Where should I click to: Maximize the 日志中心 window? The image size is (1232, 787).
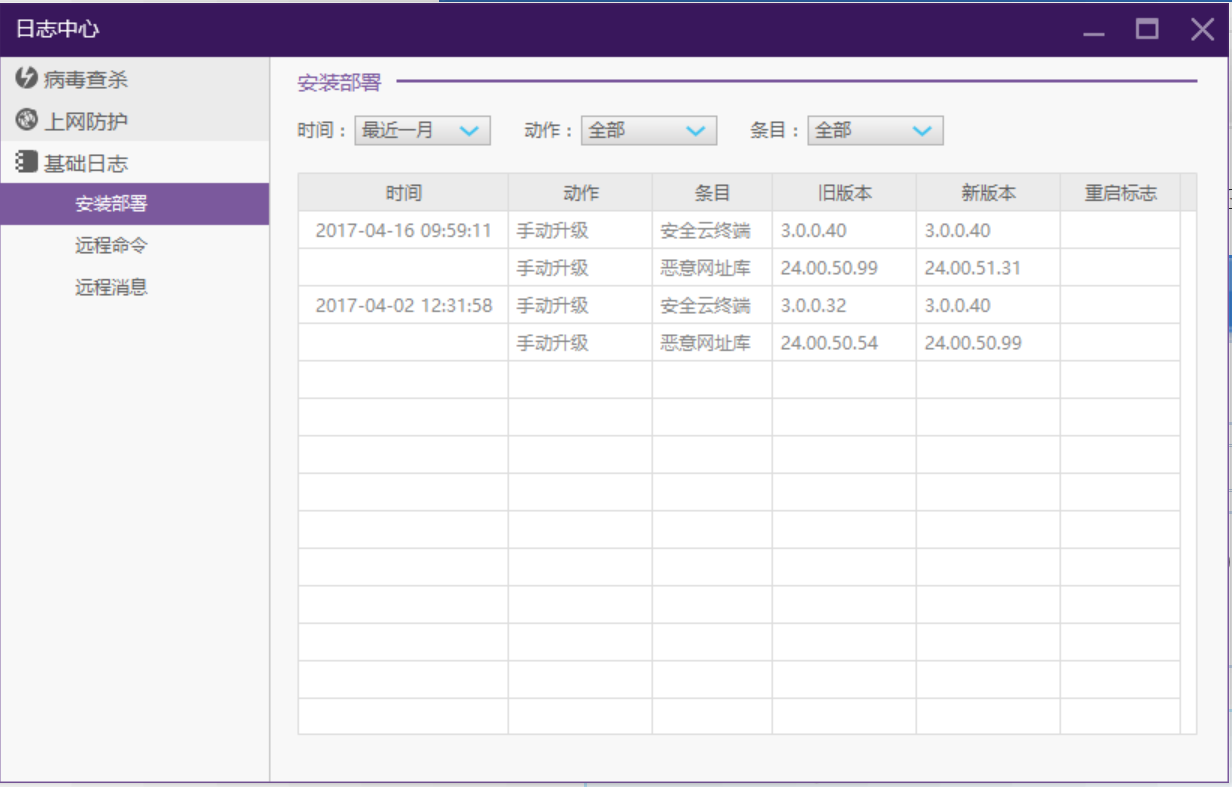1147,30
